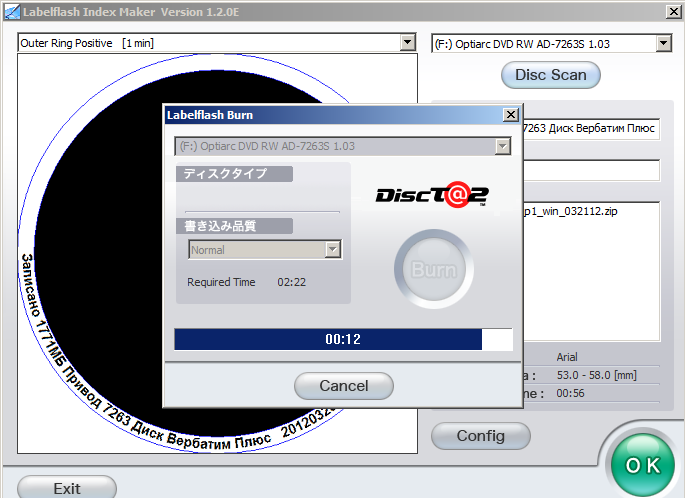Click the 53.0 - 58.0 [mm] area value
This screenshot has width=685, height=498.
click(x=596, y=375)
